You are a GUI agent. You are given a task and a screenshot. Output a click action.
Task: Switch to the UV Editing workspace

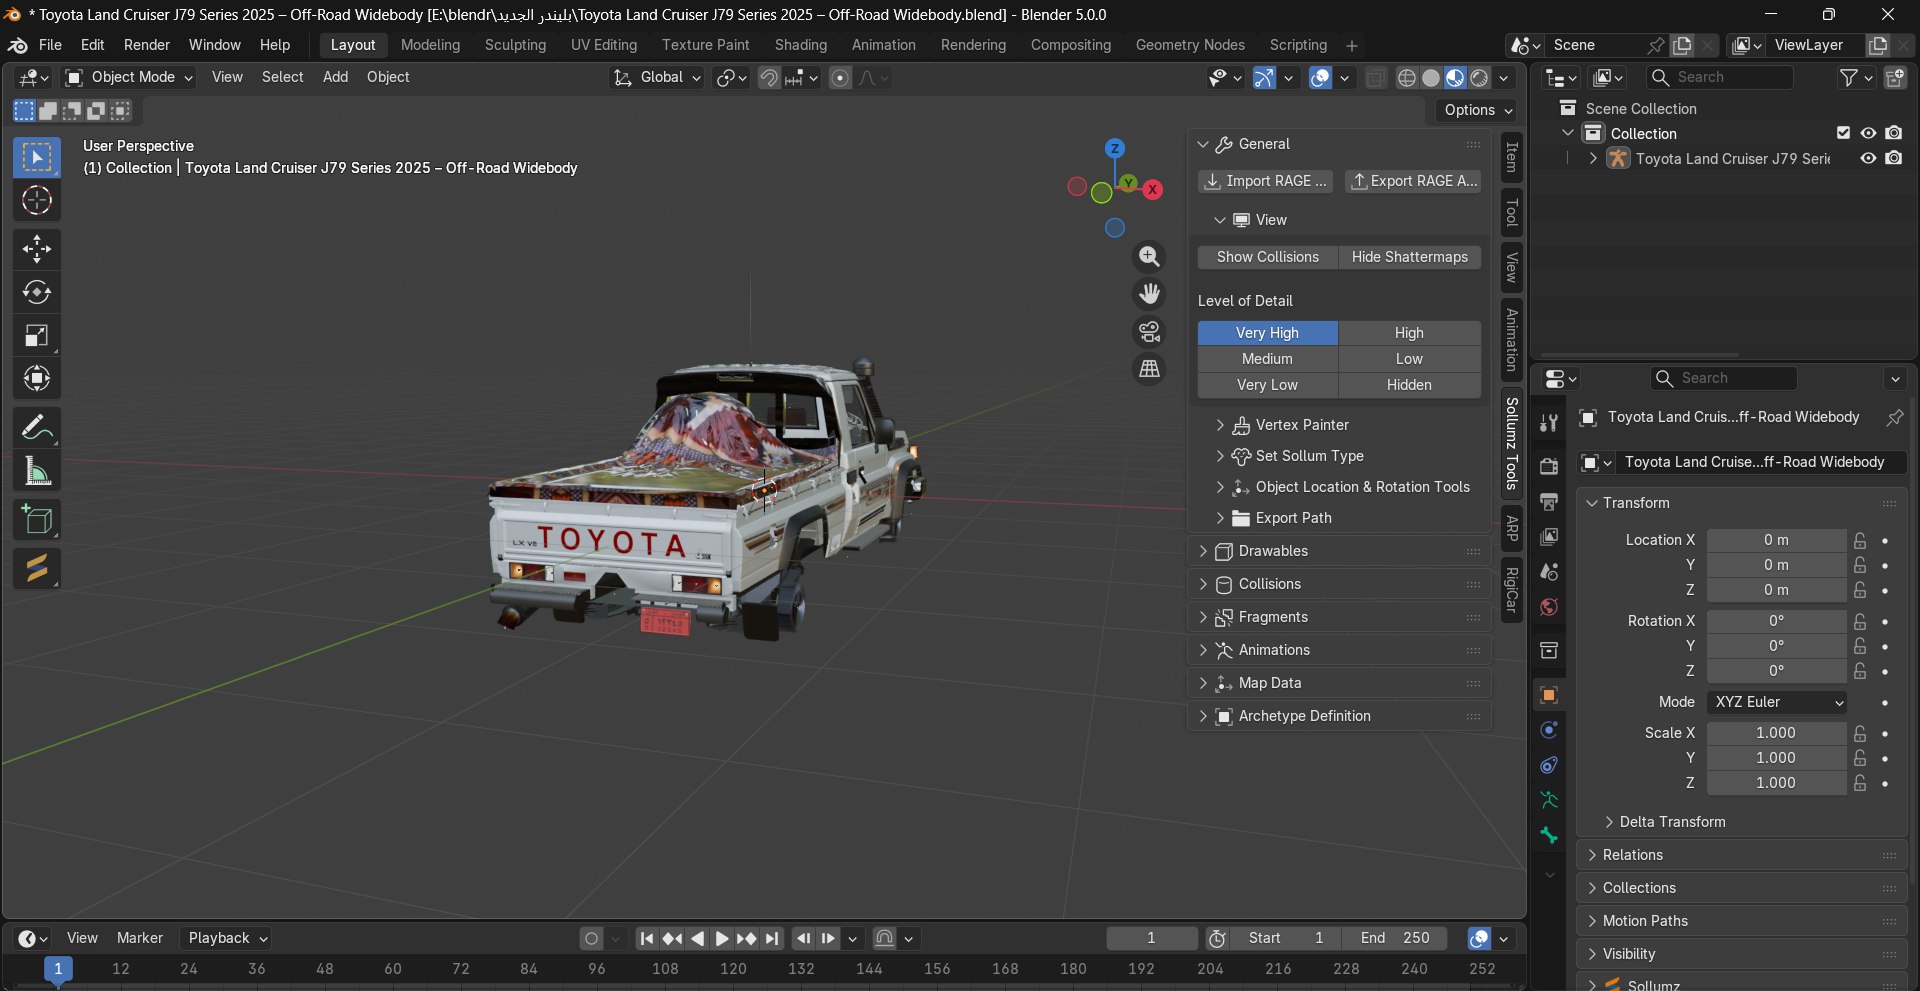(x=604, y=45)
